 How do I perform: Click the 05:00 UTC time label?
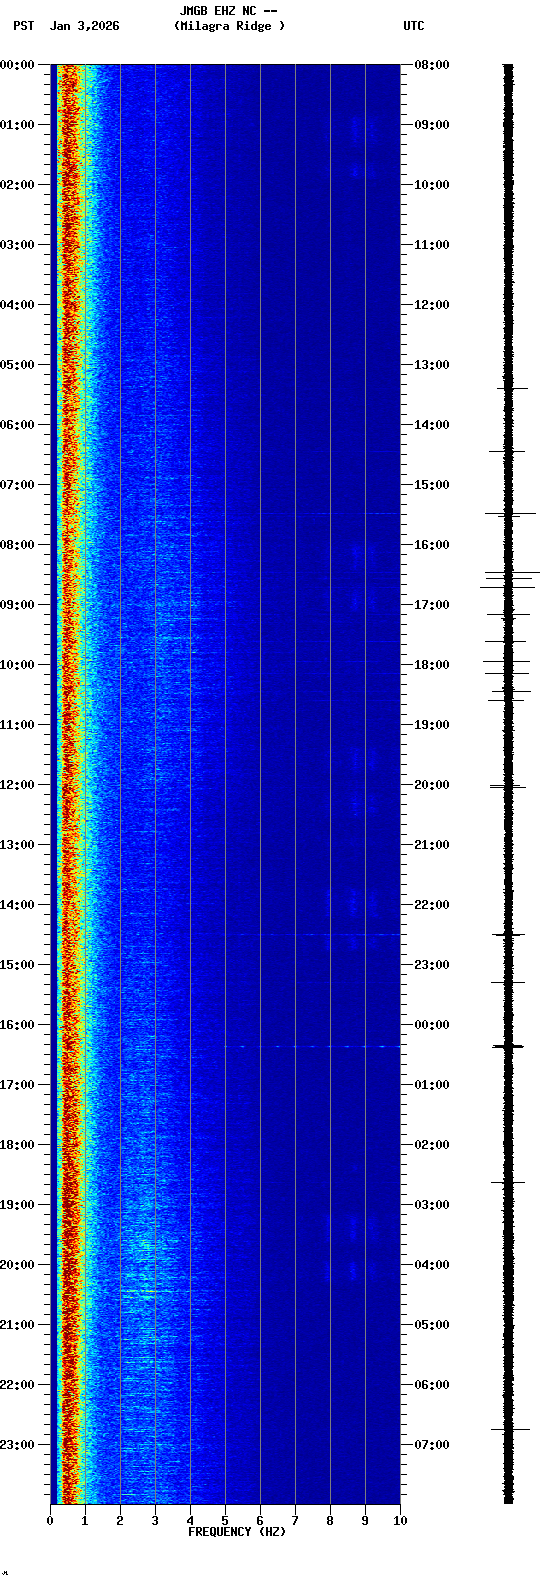pyautogui.click(x=432, y=1325)
